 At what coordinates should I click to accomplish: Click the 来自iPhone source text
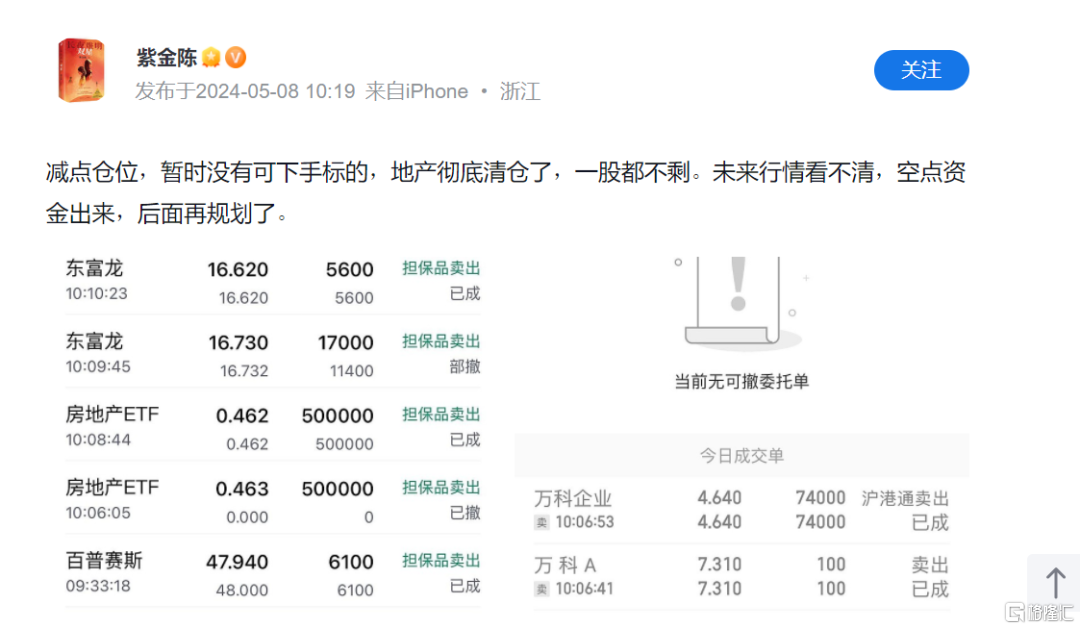(x=417, y=92)
